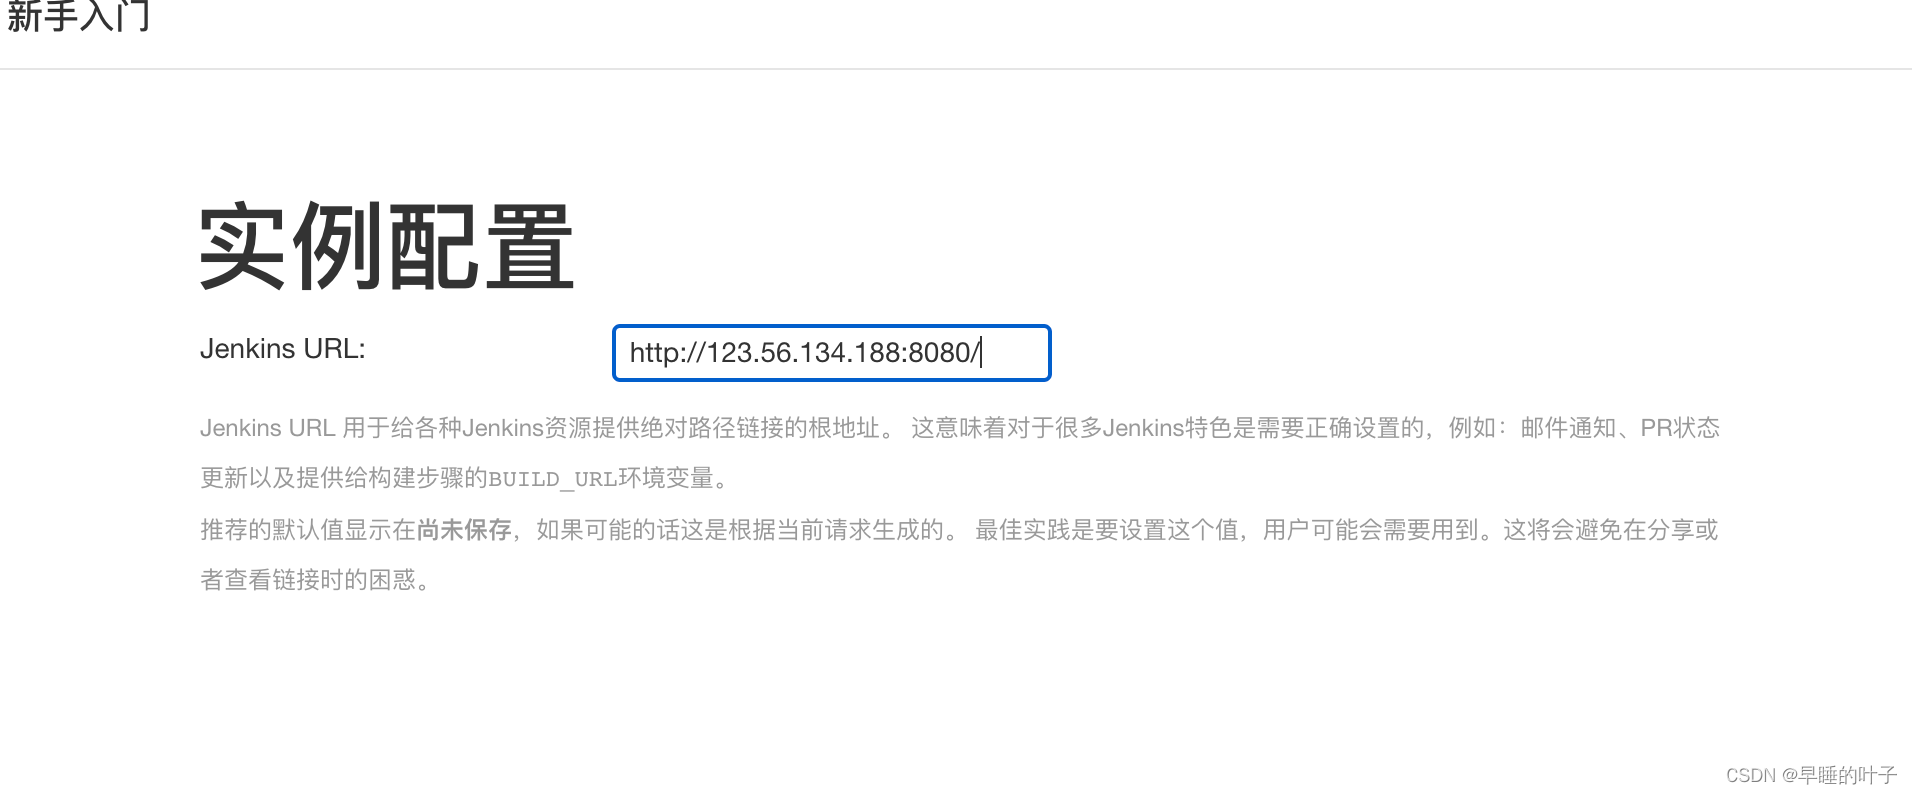Click the 如果可能的话这是根据当前请求生成的 phrase
This screenshot has height=794, width=1912.
coord(740,530)
